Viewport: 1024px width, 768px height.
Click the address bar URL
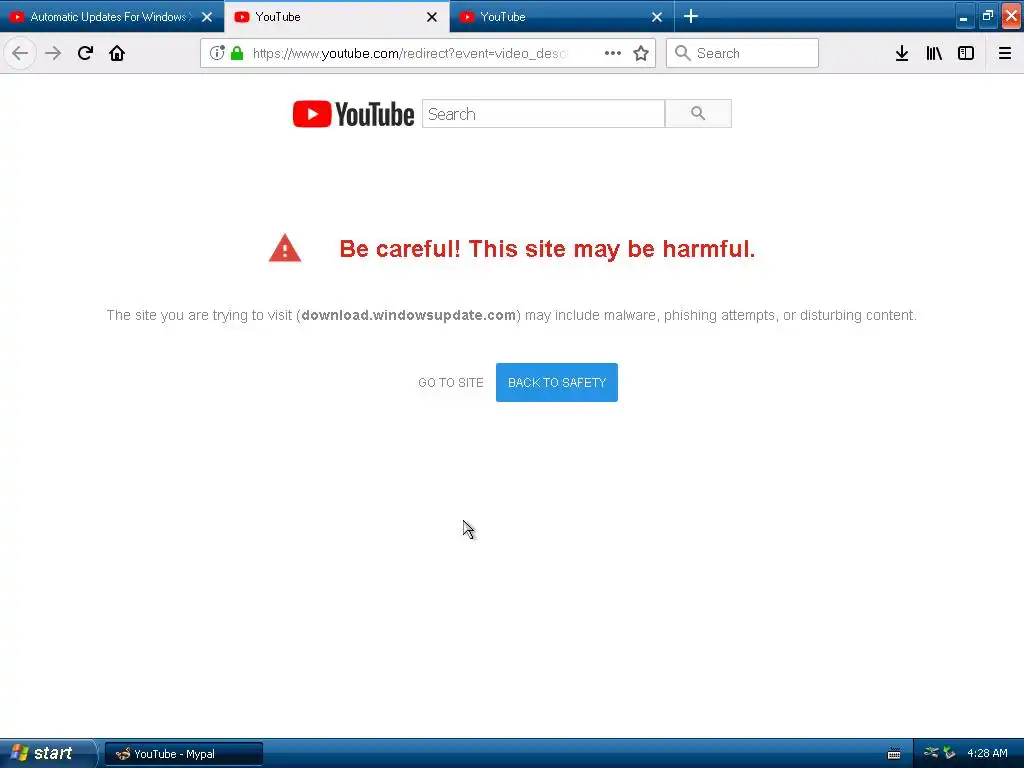(x=410, y=54)
